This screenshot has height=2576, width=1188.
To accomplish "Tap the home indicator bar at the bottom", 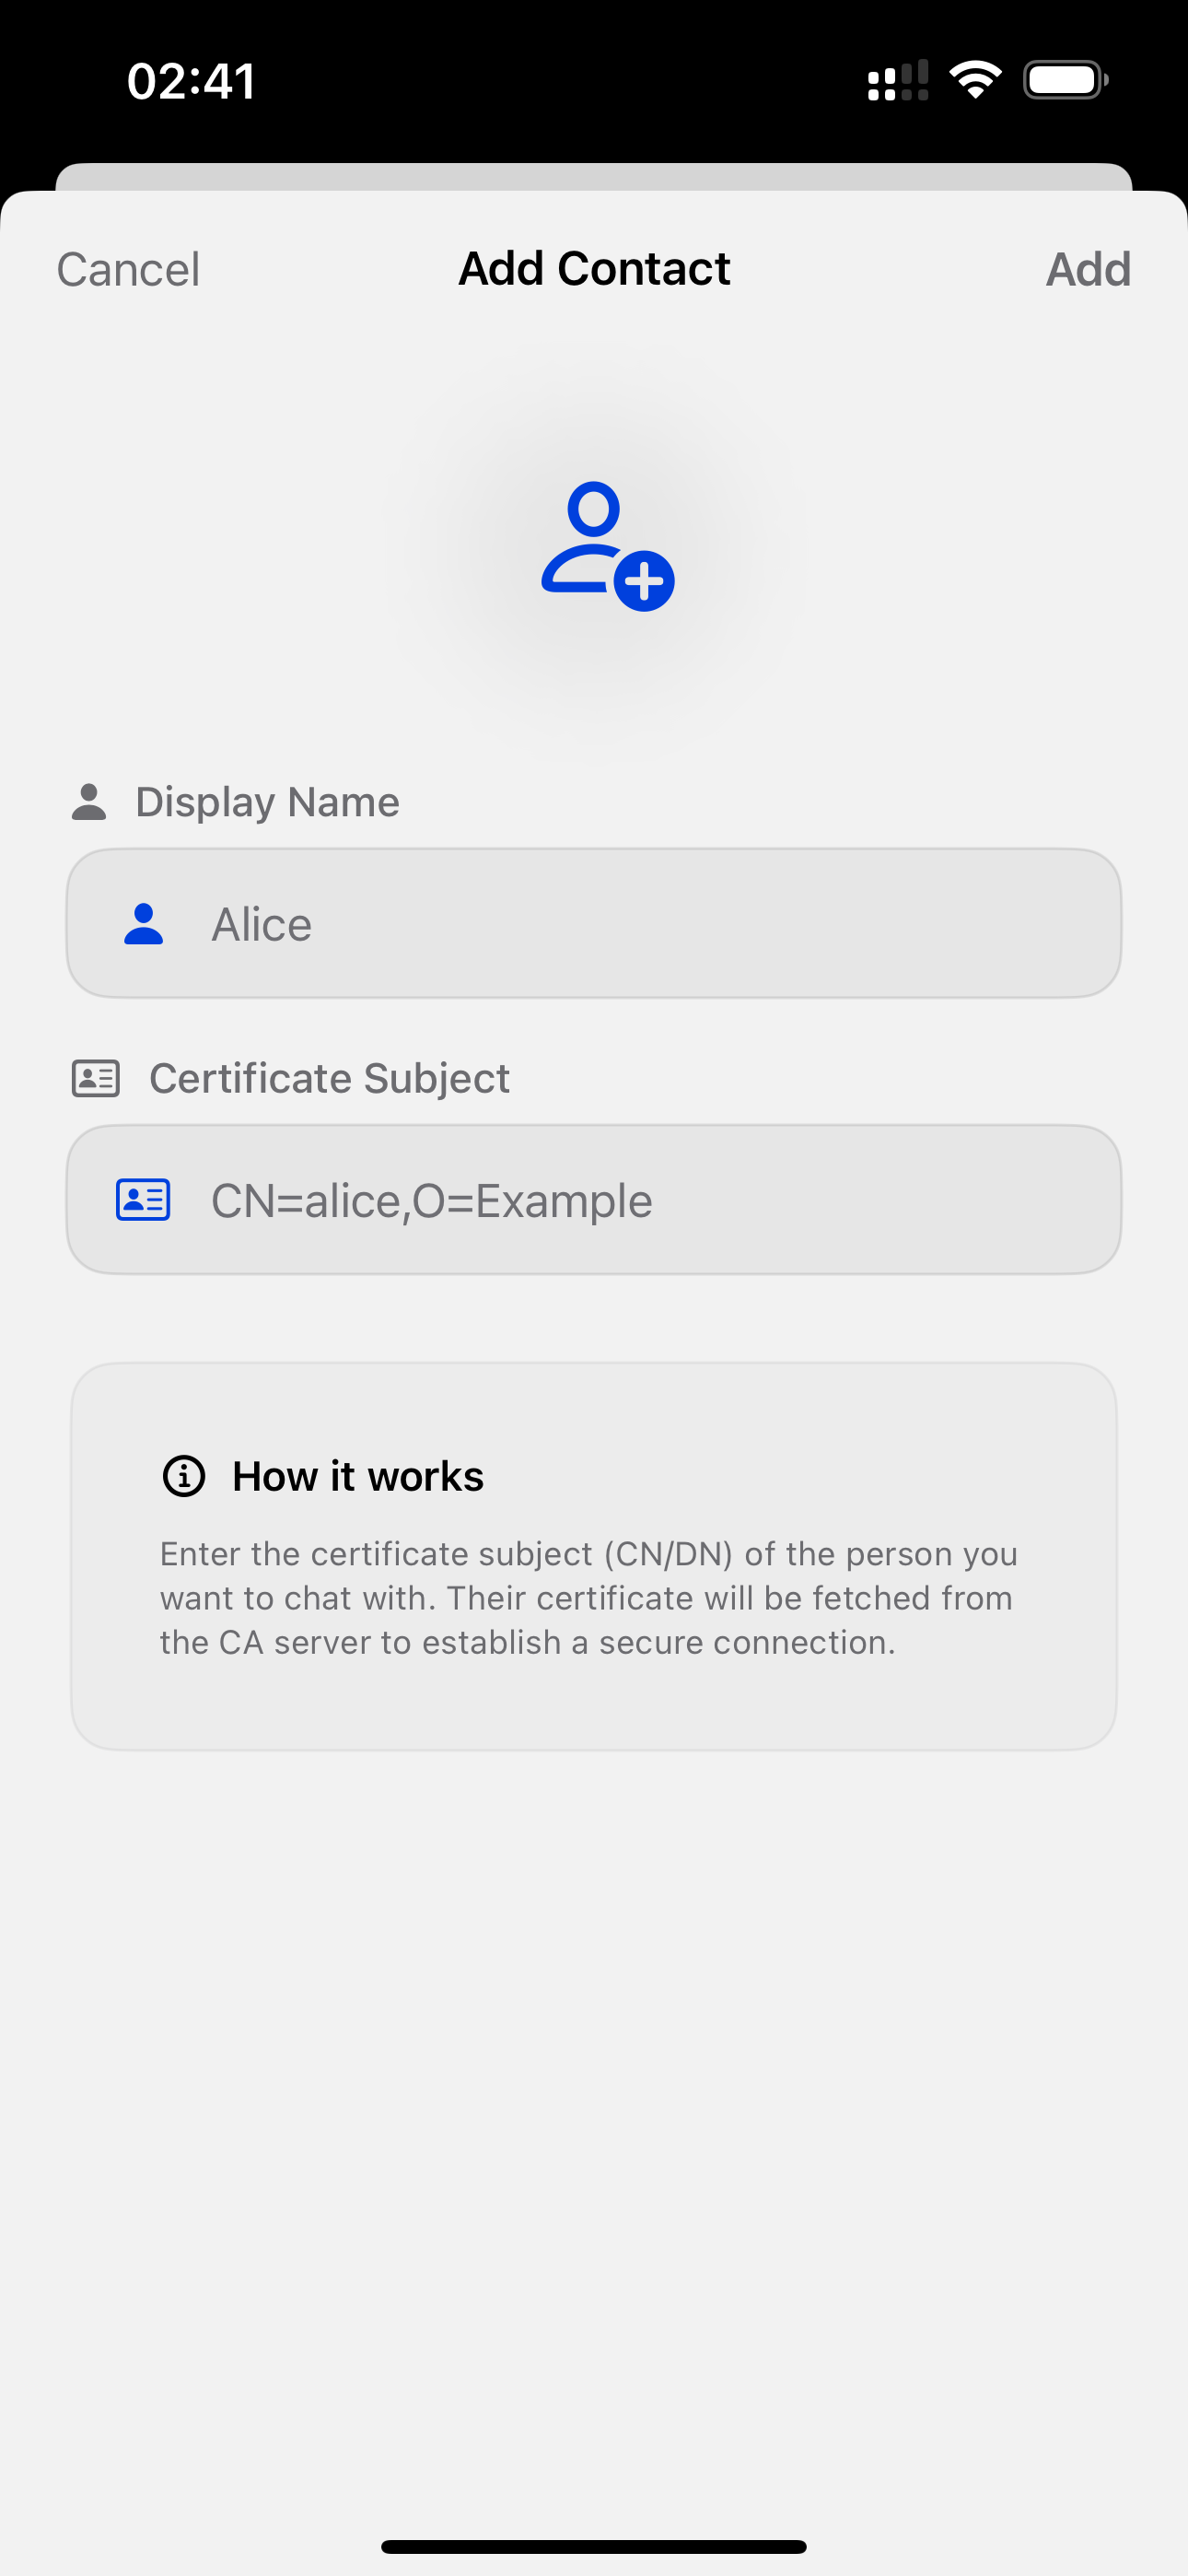I will coord(594,2546).
